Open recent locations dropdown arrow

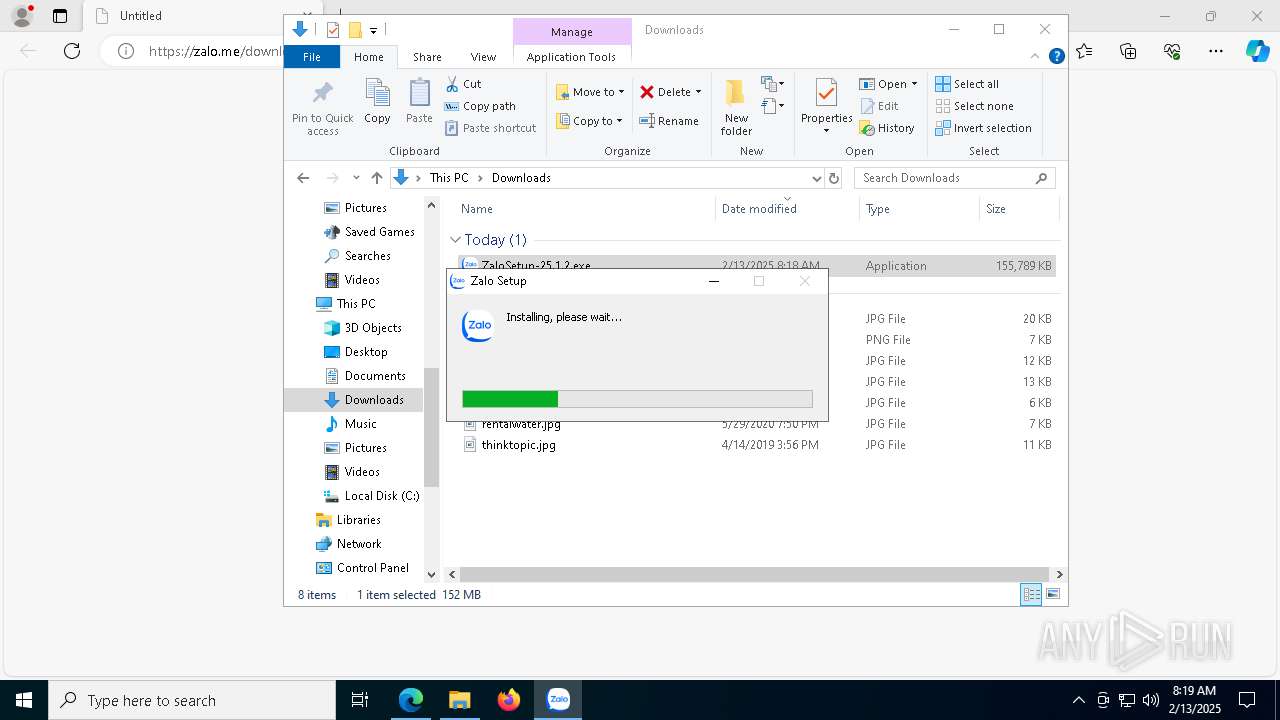click(356, 178)
